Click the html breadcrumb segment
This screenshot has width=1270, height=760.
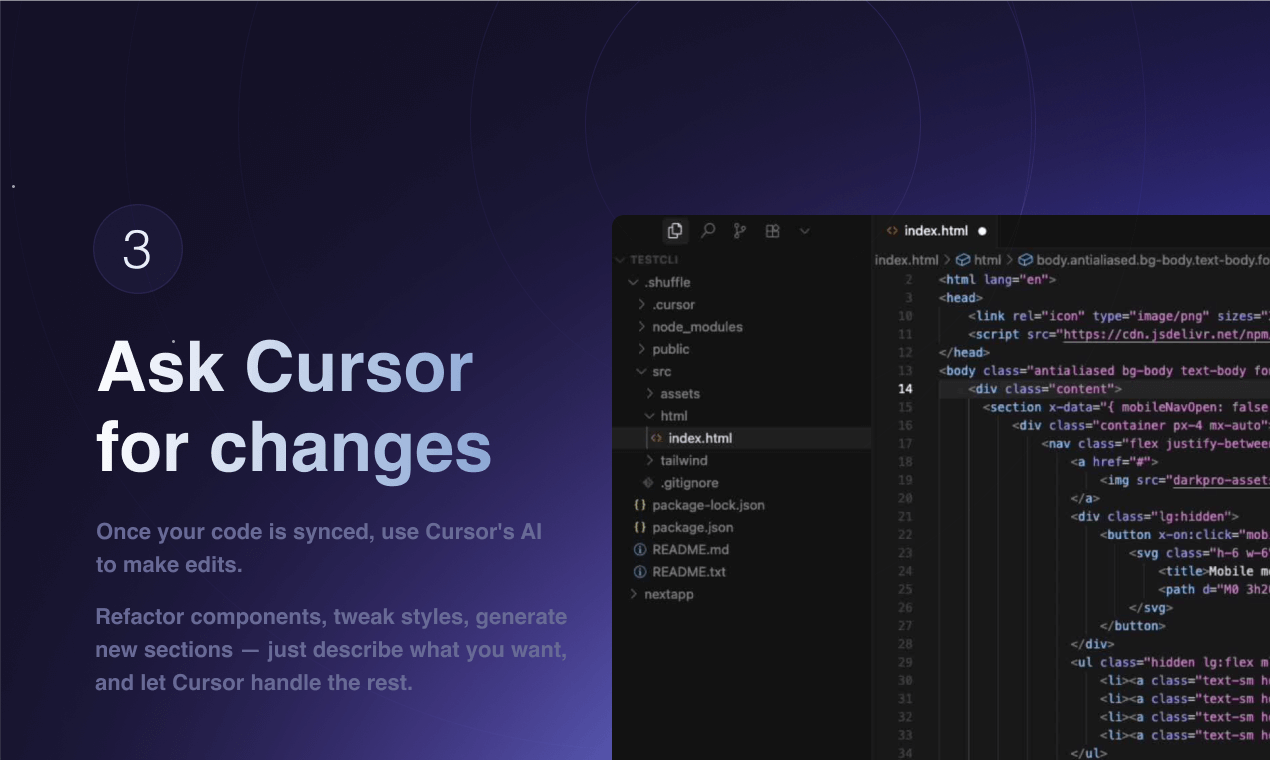pyautogui.click(x=987, y=260)
